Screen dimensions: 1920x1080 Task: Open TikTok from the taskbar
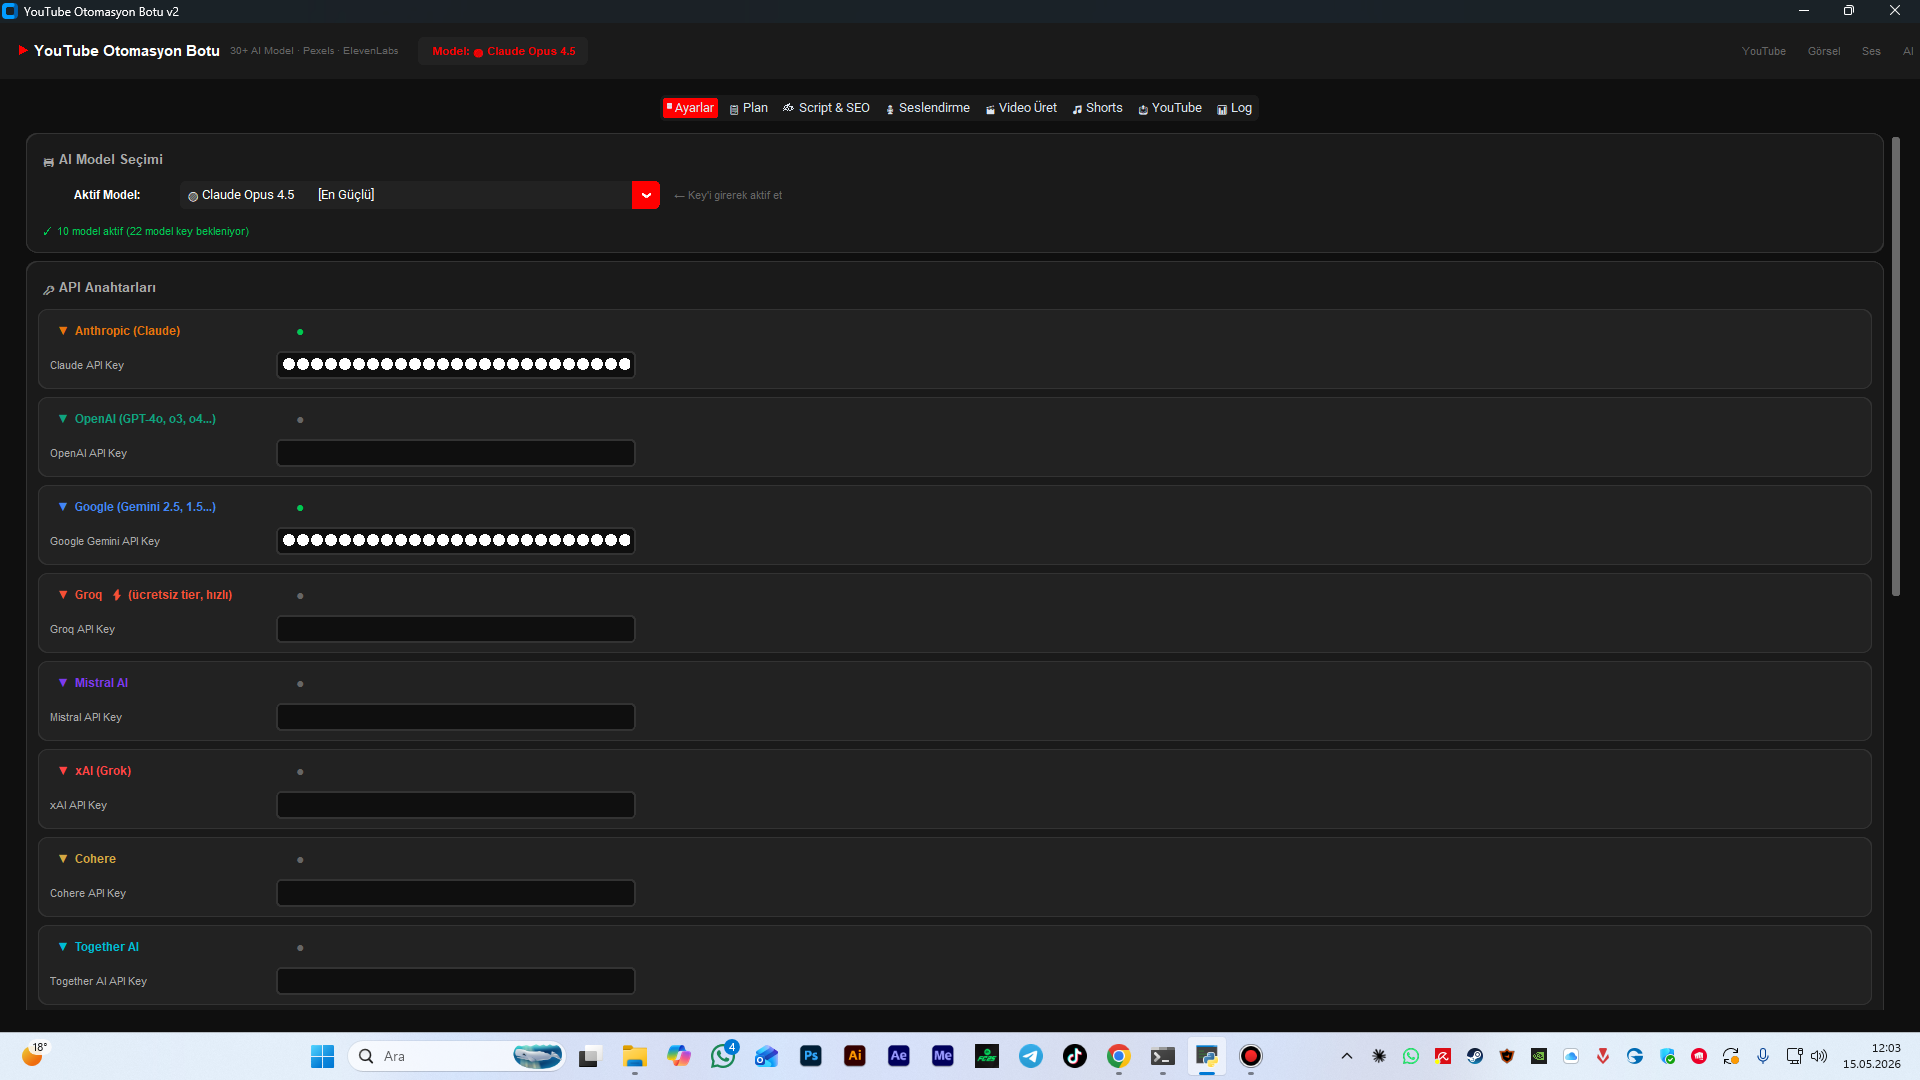[1075, 1056]
